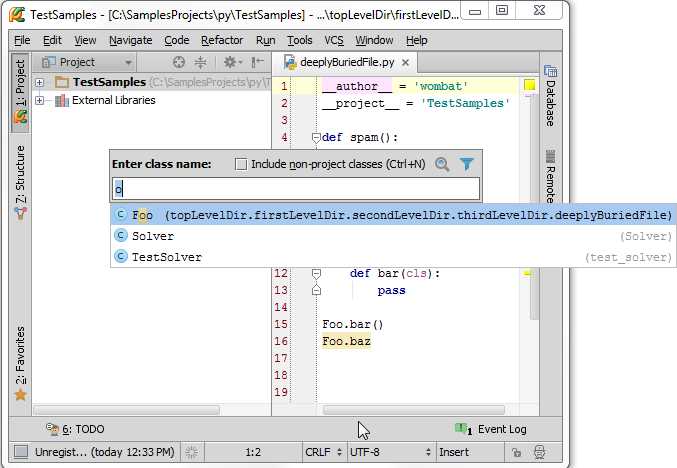Open the Edit menu
The image size is (677, 468).
52,41
